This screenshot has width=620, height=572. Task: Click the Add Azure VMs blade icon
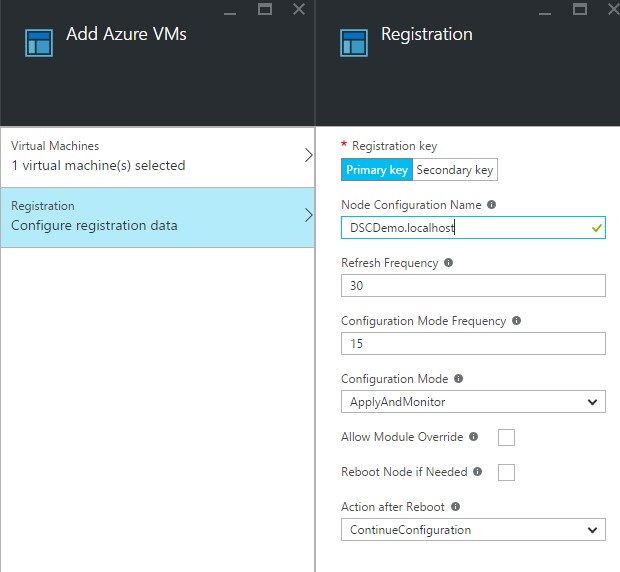pyautogui.click(x=39, y=44)
